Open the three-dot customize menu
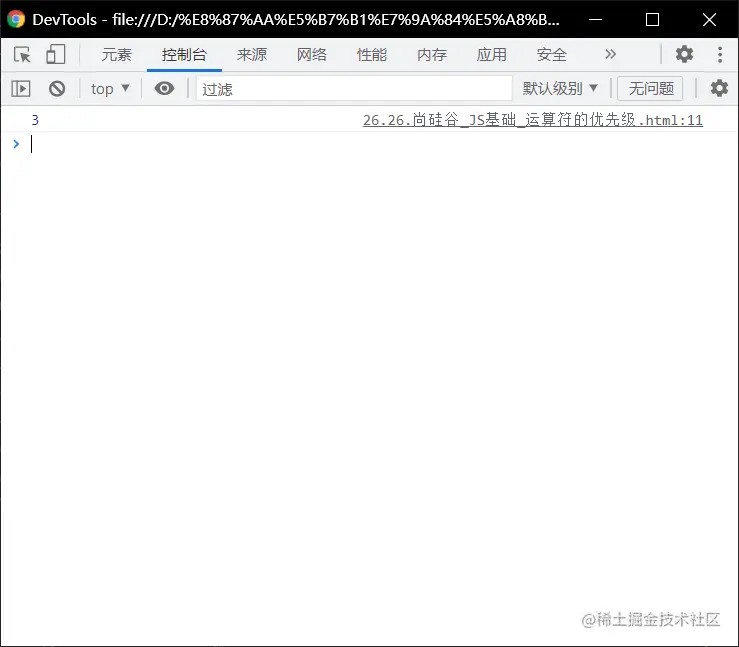The width and height of the screenshot is (739, 647). 720,54
